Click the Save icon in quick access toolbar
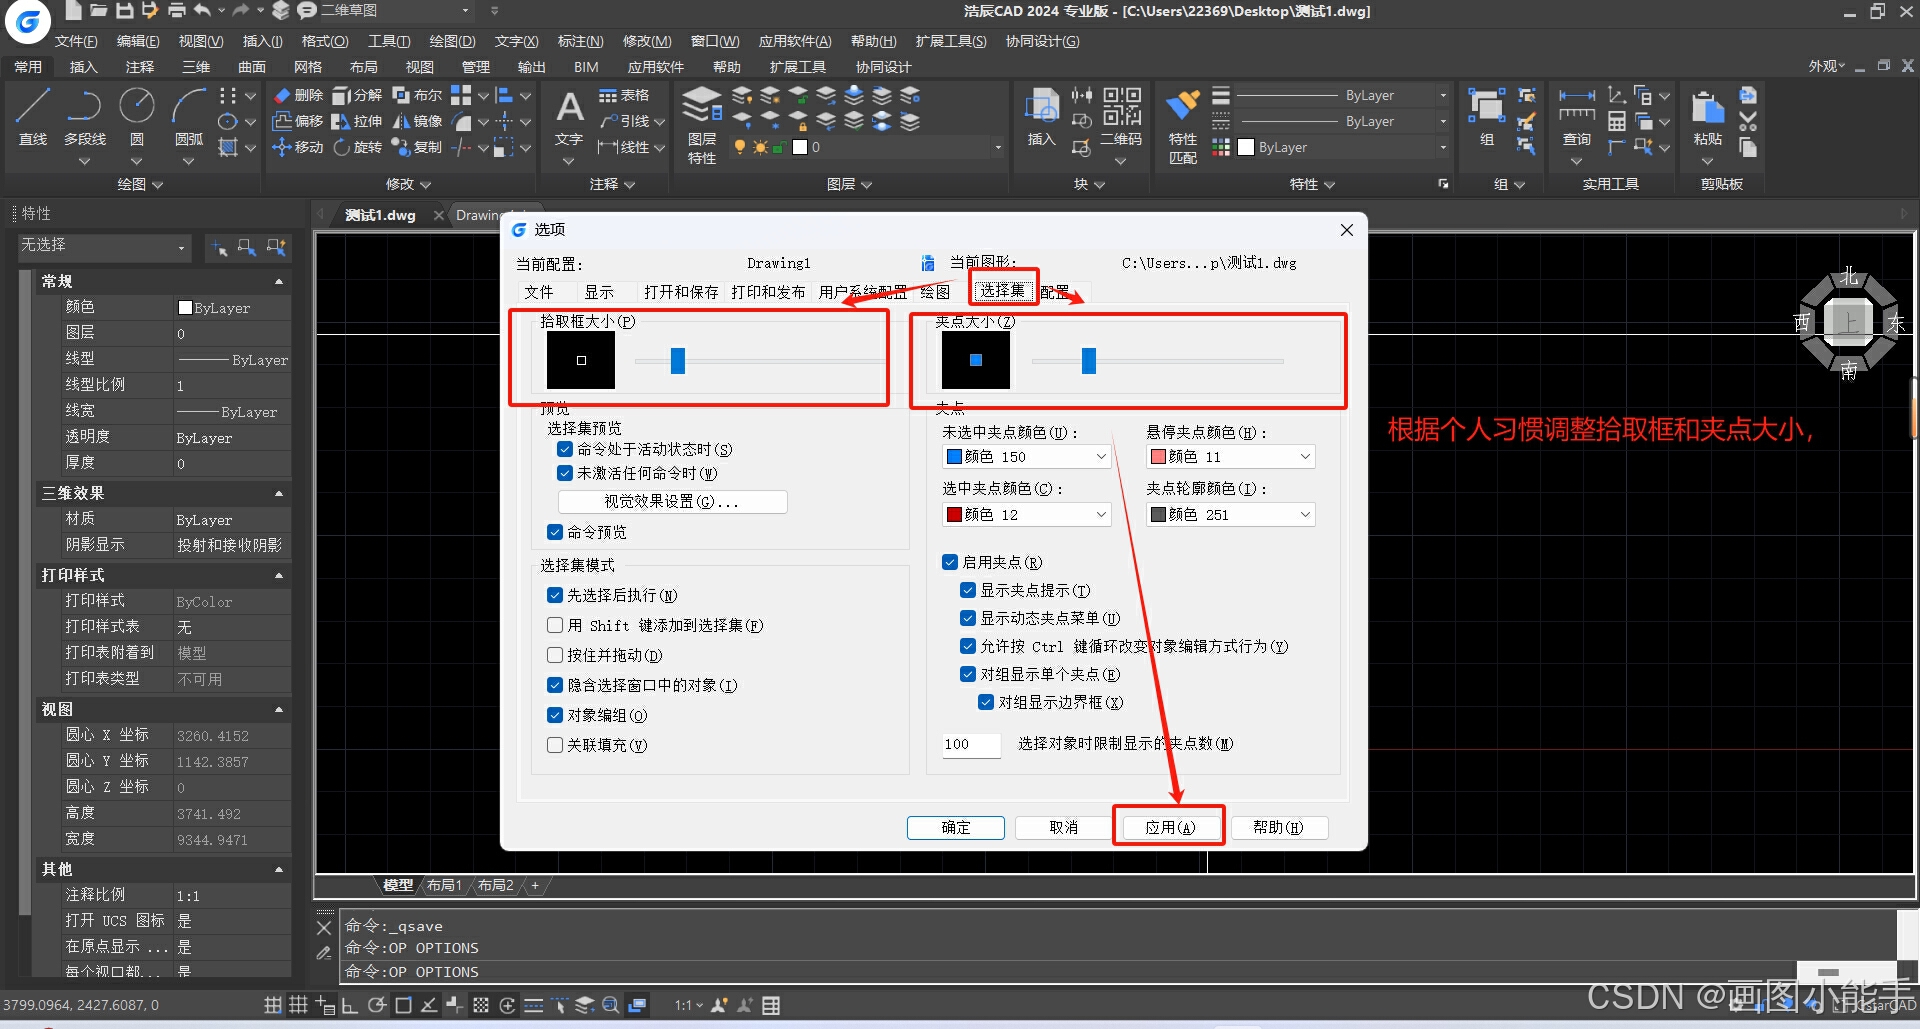This screenshot has width=1920, height=1029. point(124,11)
